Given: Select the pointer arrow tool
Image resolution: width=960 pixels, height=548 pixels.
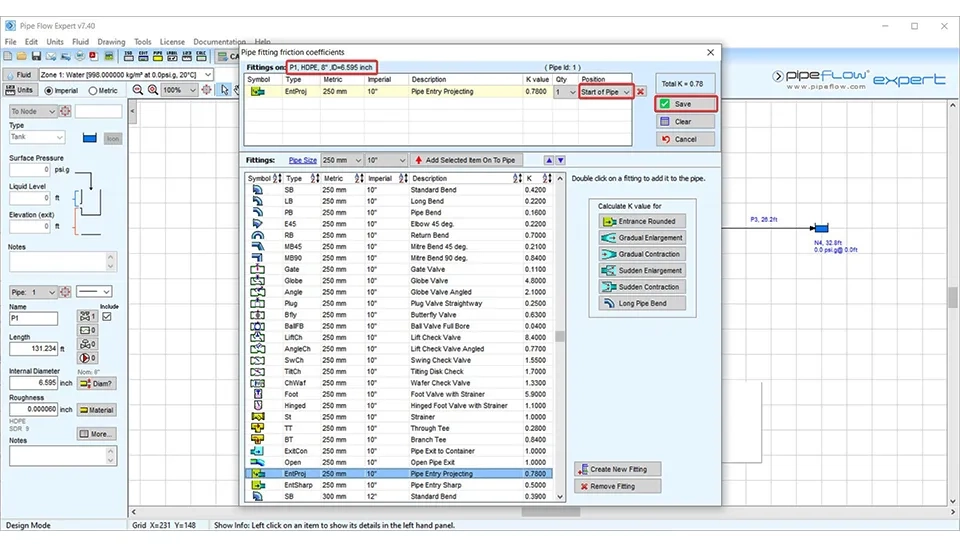Looking at the screenshot, I should (x=224, y=90).
